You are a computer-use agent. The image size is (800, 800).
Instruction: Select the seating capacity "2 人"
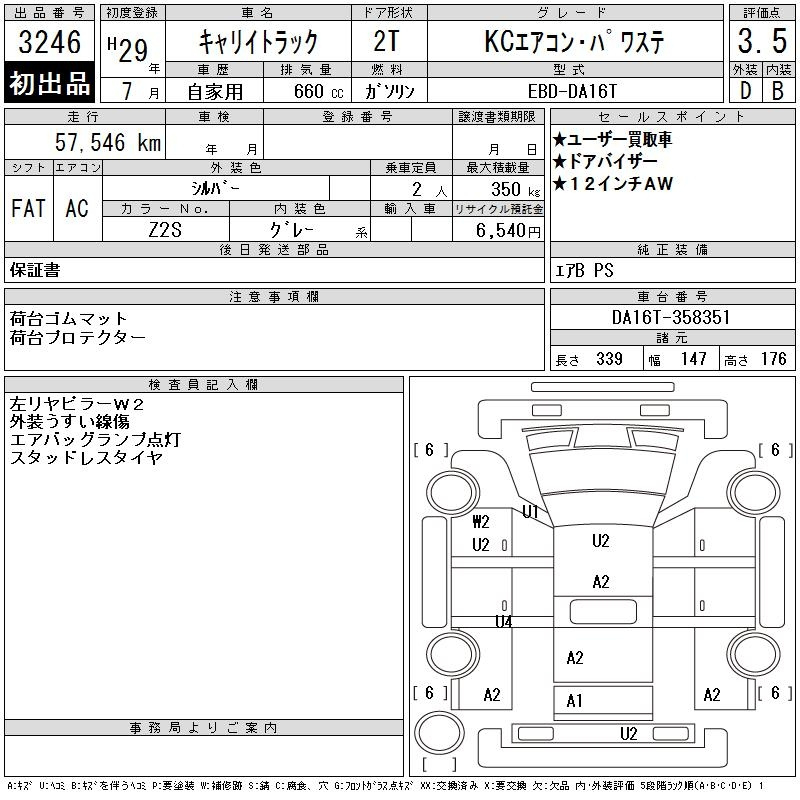(x=430, y=190)
